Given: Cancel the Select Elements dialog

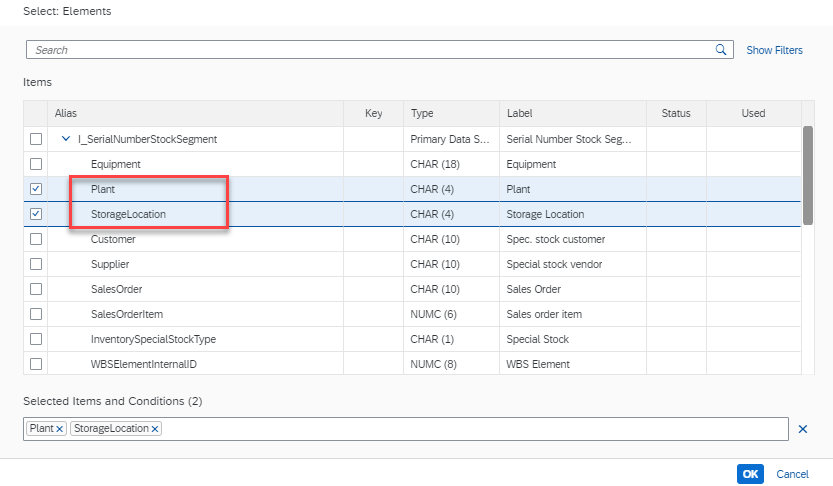Looking at the screenshot, I should point(792,474).
